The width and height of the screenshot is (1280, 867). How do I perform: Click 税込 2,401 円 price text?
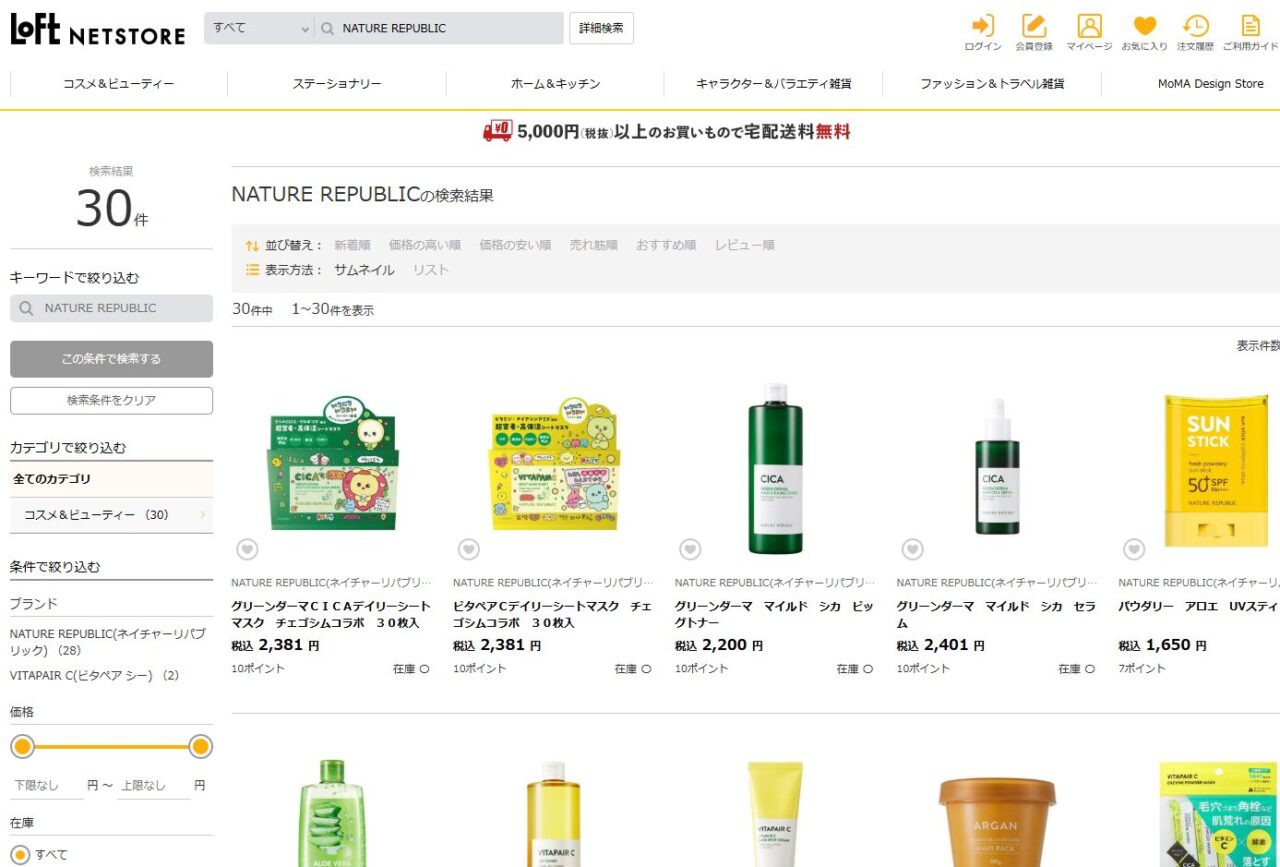(x=940, y=645)
